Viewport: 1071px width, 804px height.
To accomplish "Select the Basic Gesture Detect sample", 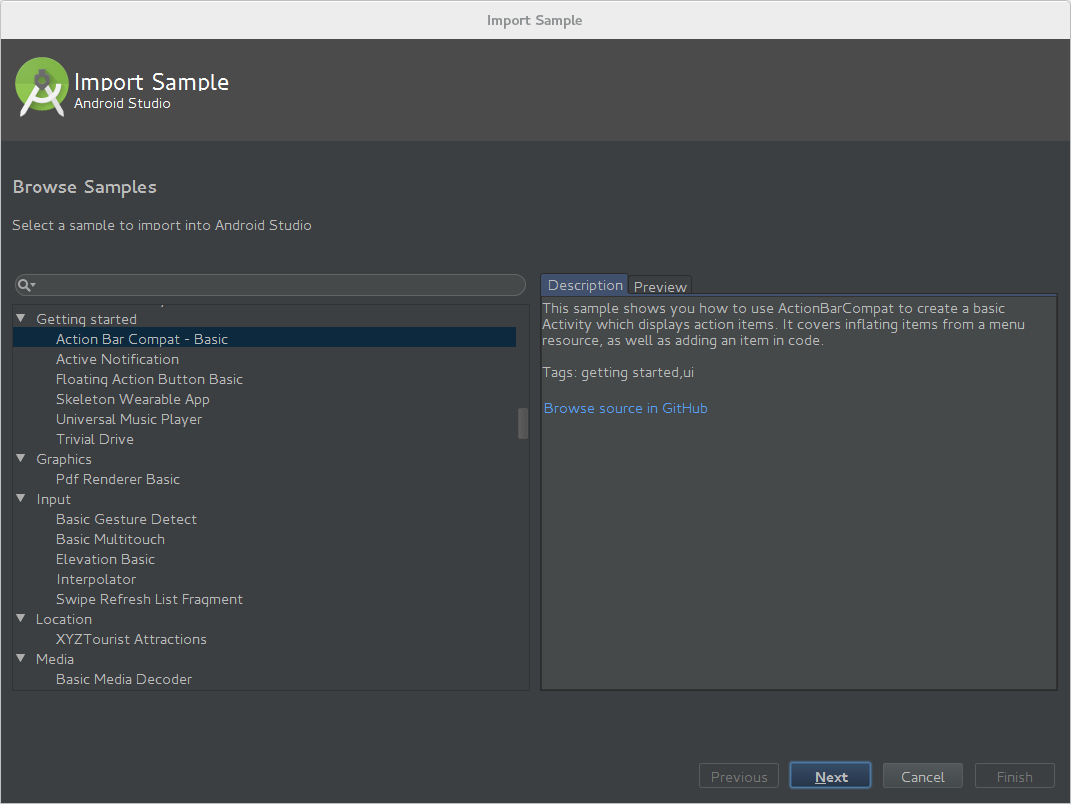I will pyautogui.click(x=126, y=519).
